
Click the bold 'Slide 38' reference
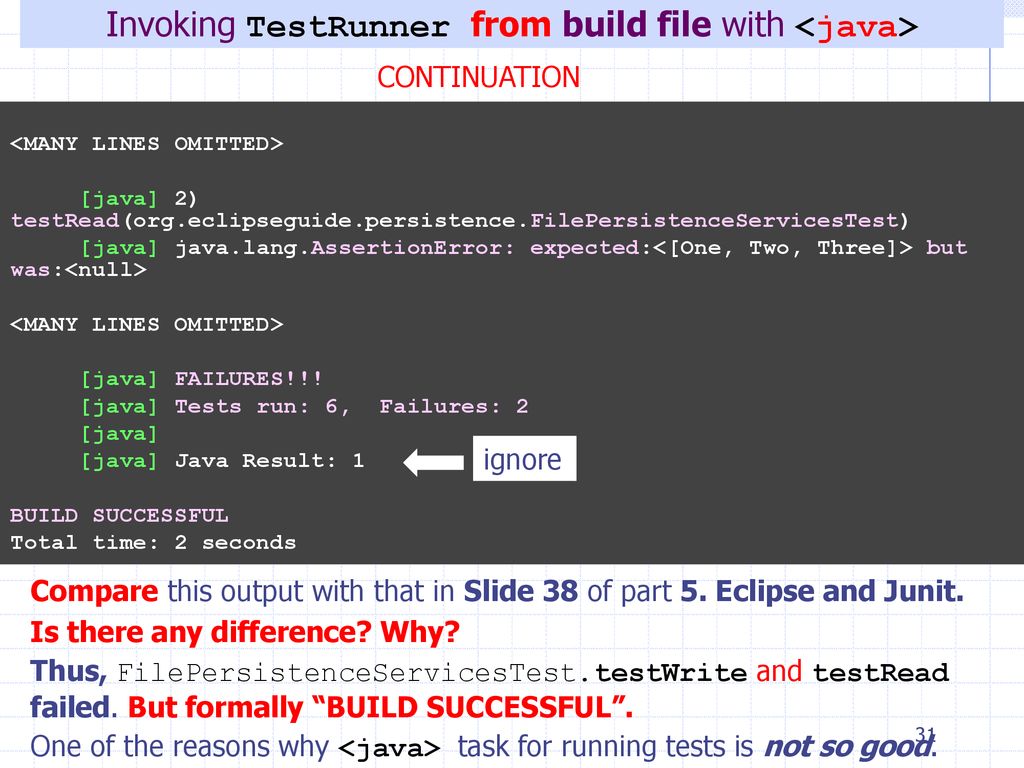pos(520,591)
